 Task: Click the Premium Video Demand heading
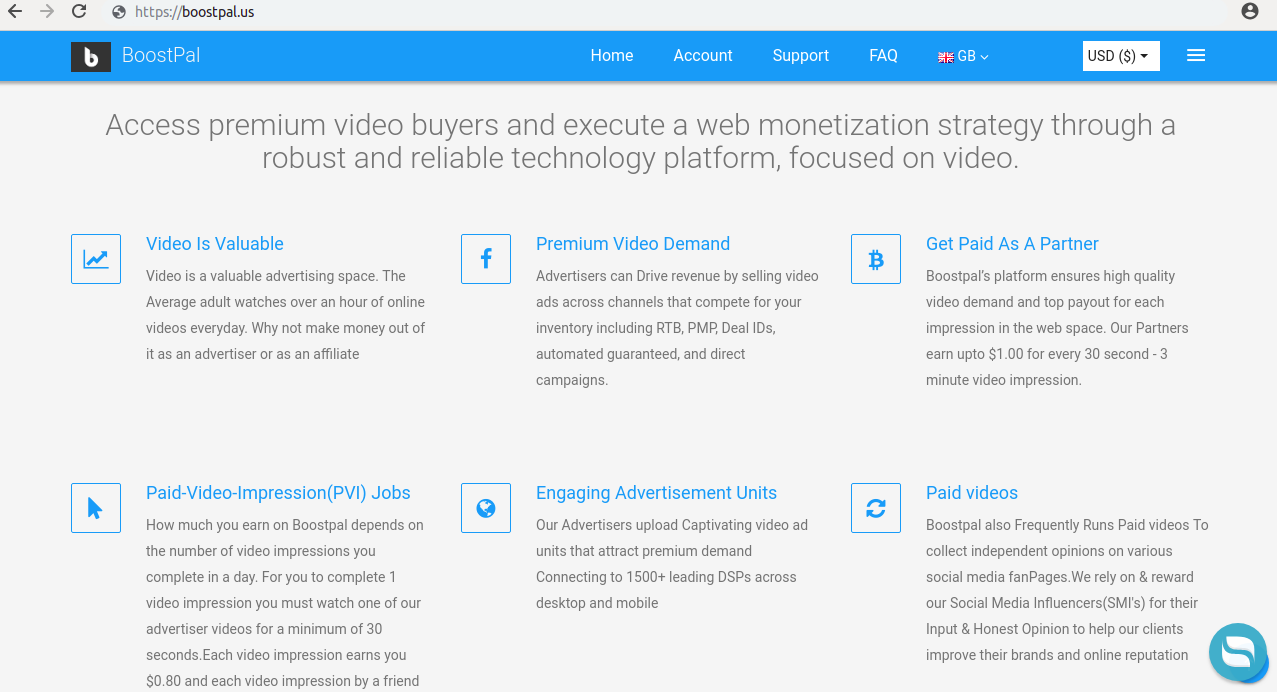633,244
